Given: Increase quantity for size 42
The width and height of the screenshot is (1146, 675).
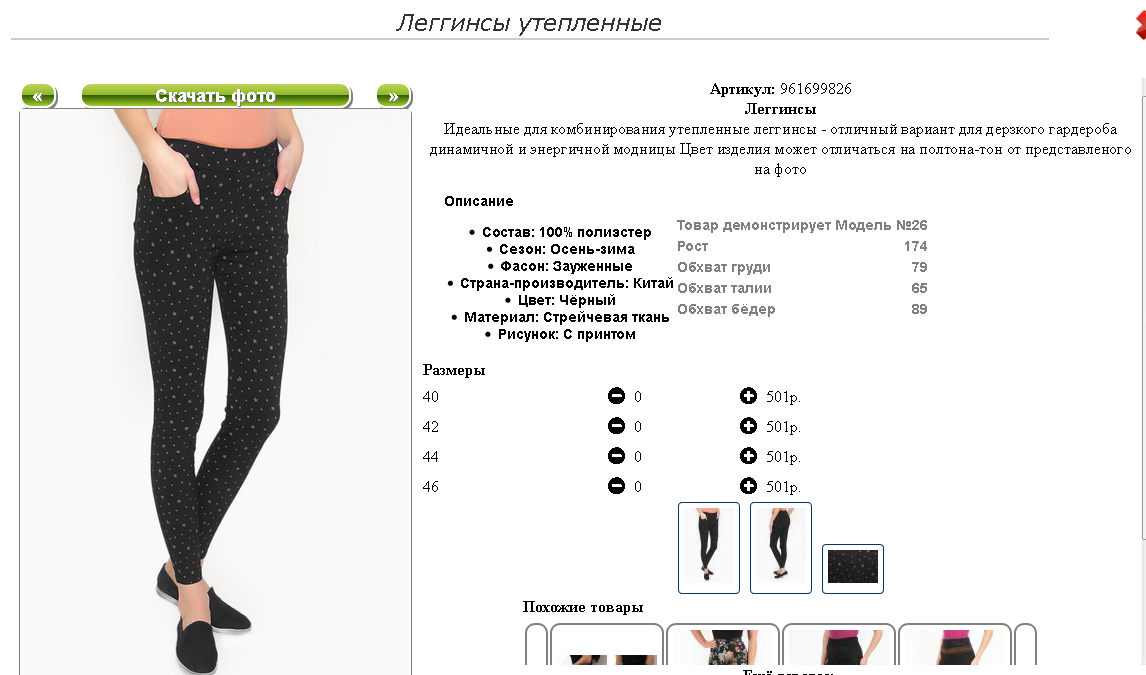Looking at the screenshot, I should pyautogui.click(x=748, y=426).
